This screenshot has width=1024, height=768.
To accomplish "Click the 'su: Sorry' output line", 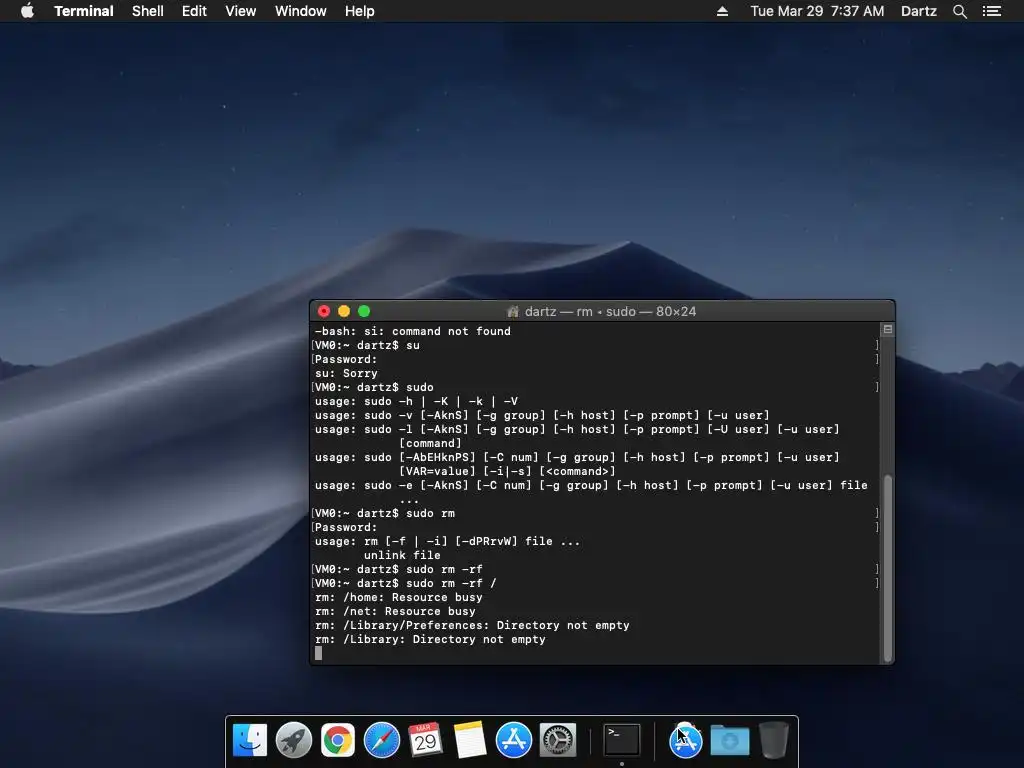I will (346, 374).
